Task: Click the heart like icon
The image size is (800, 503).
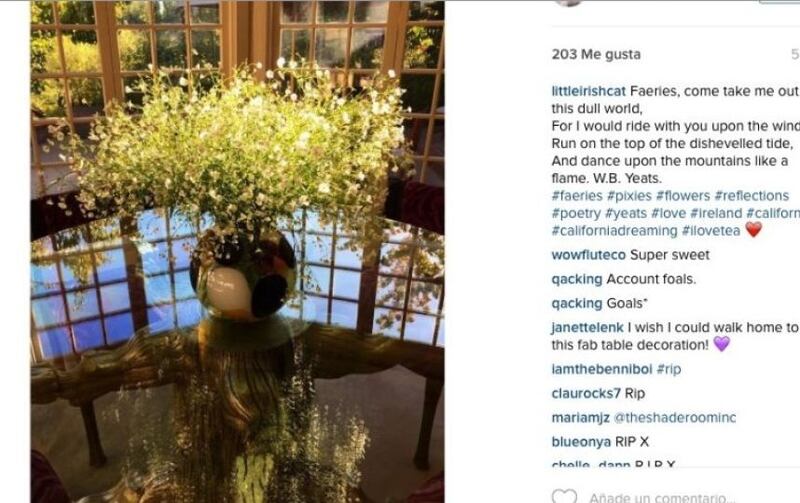Action: pos(564,496)
